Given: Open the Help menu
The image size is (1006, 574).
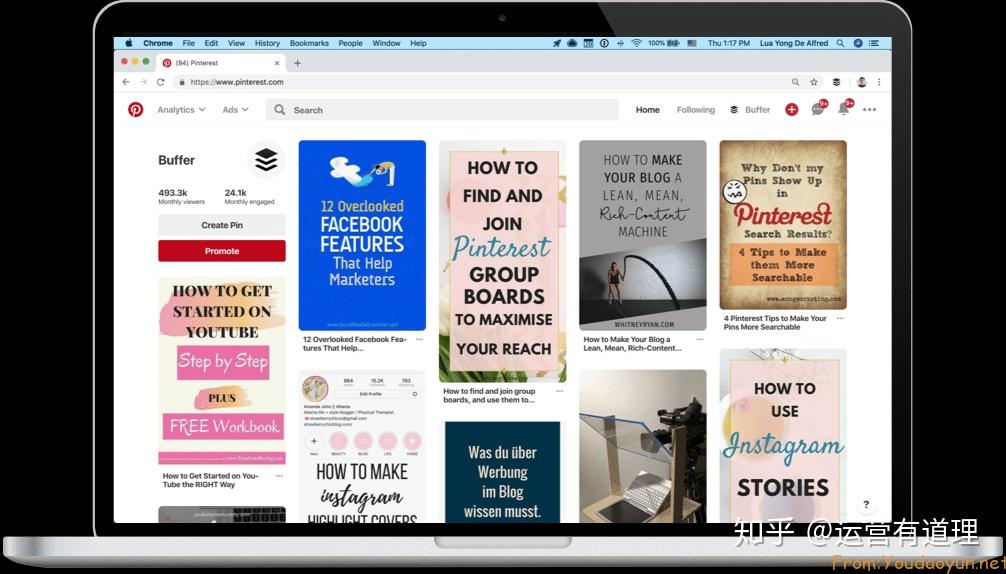Looking at the screenshot, I should click(418, 43).
